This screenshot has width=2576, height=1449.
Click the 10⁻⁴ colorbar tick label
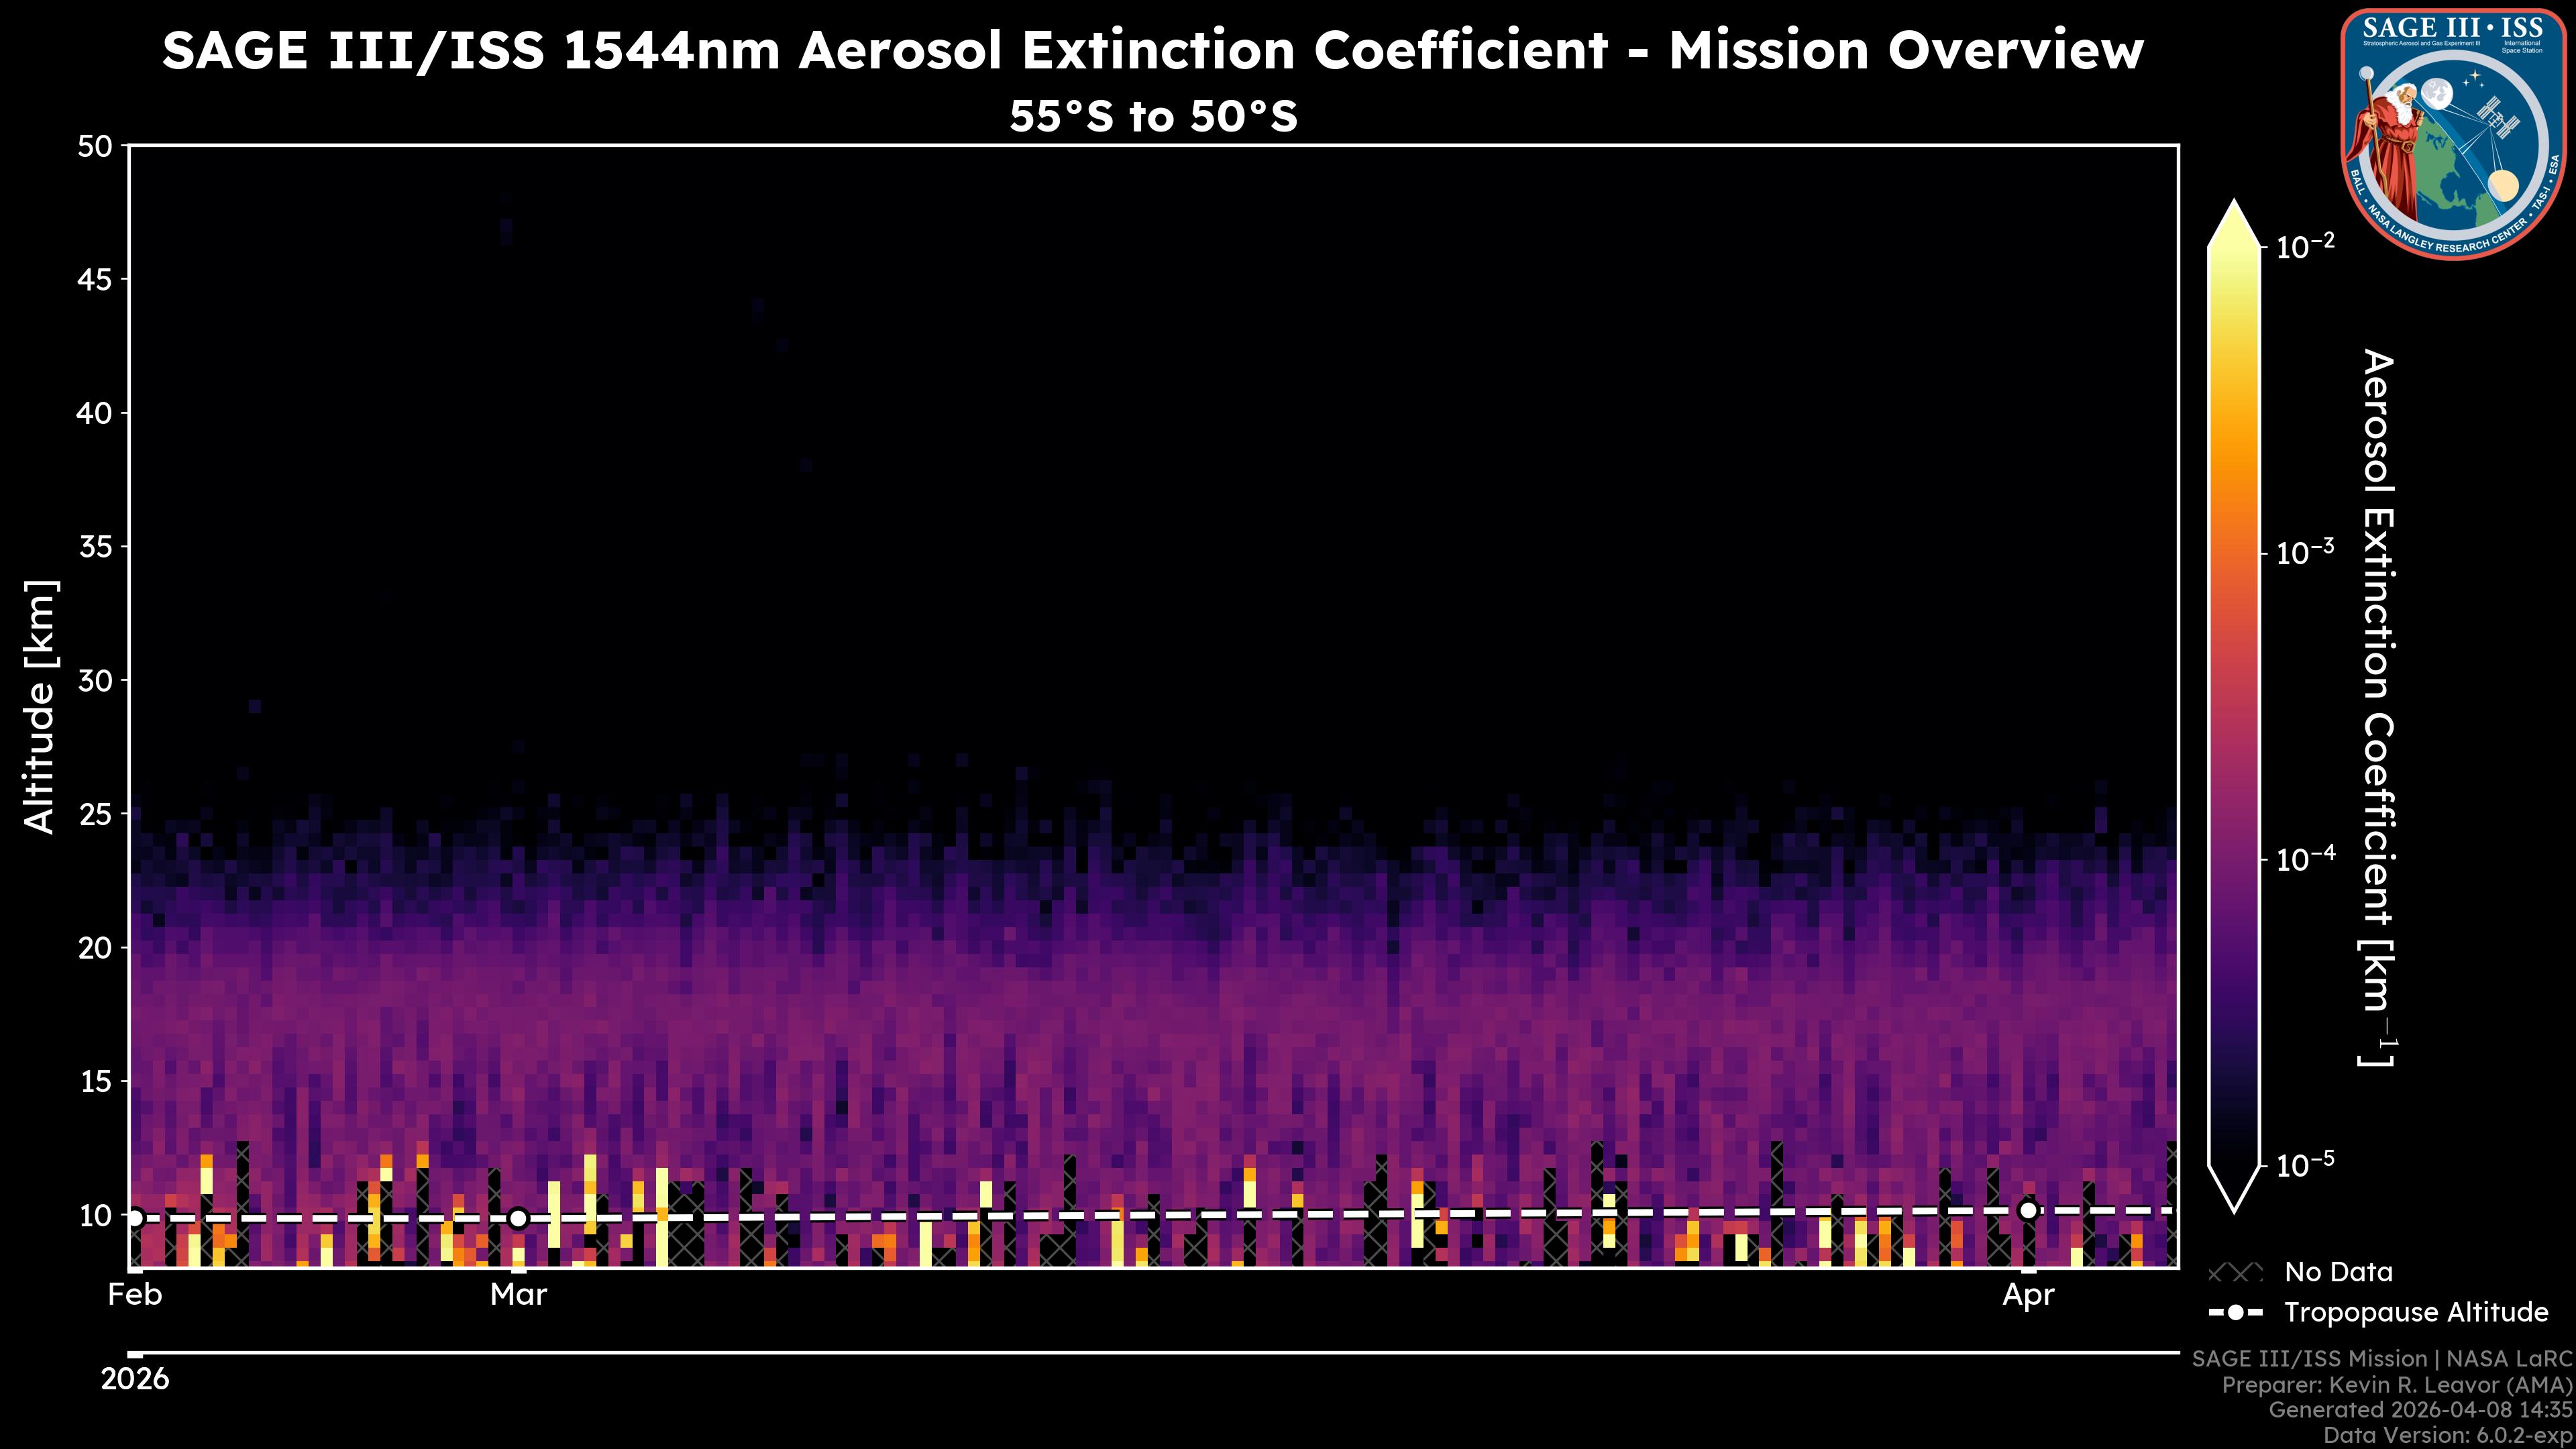2305,859
